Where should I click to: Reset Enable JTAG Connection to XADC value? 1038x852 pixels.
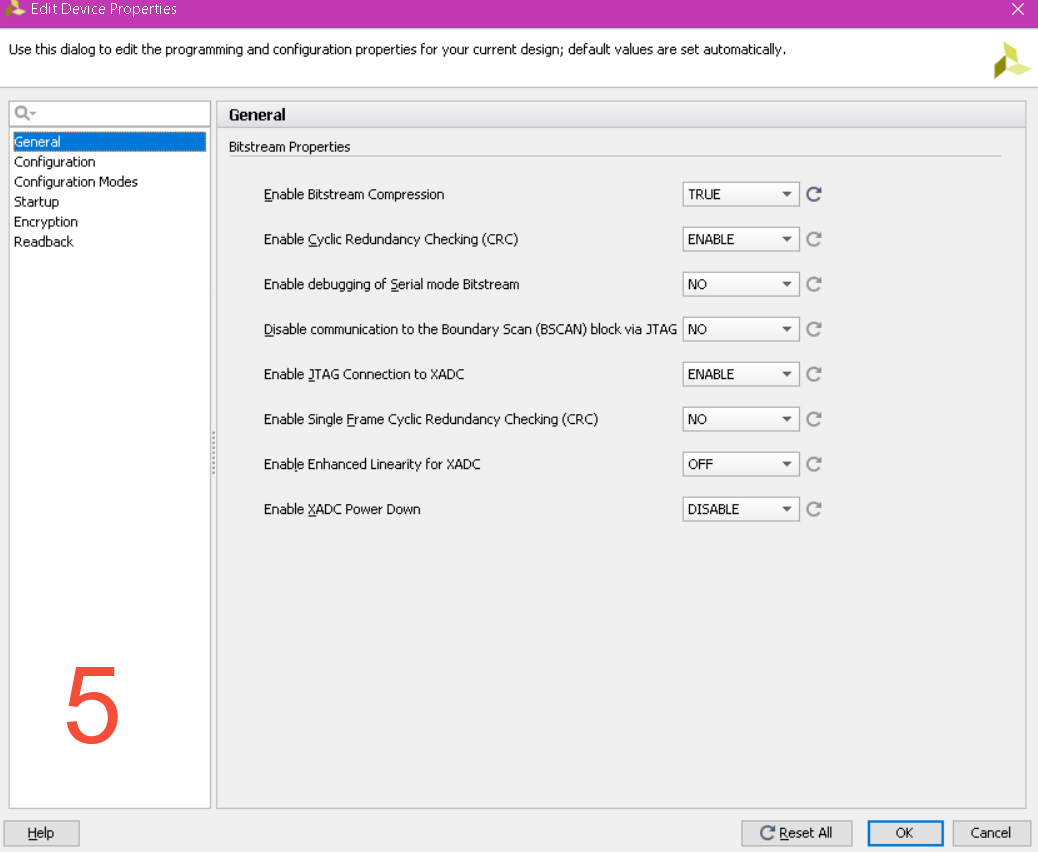click(814, 374)
